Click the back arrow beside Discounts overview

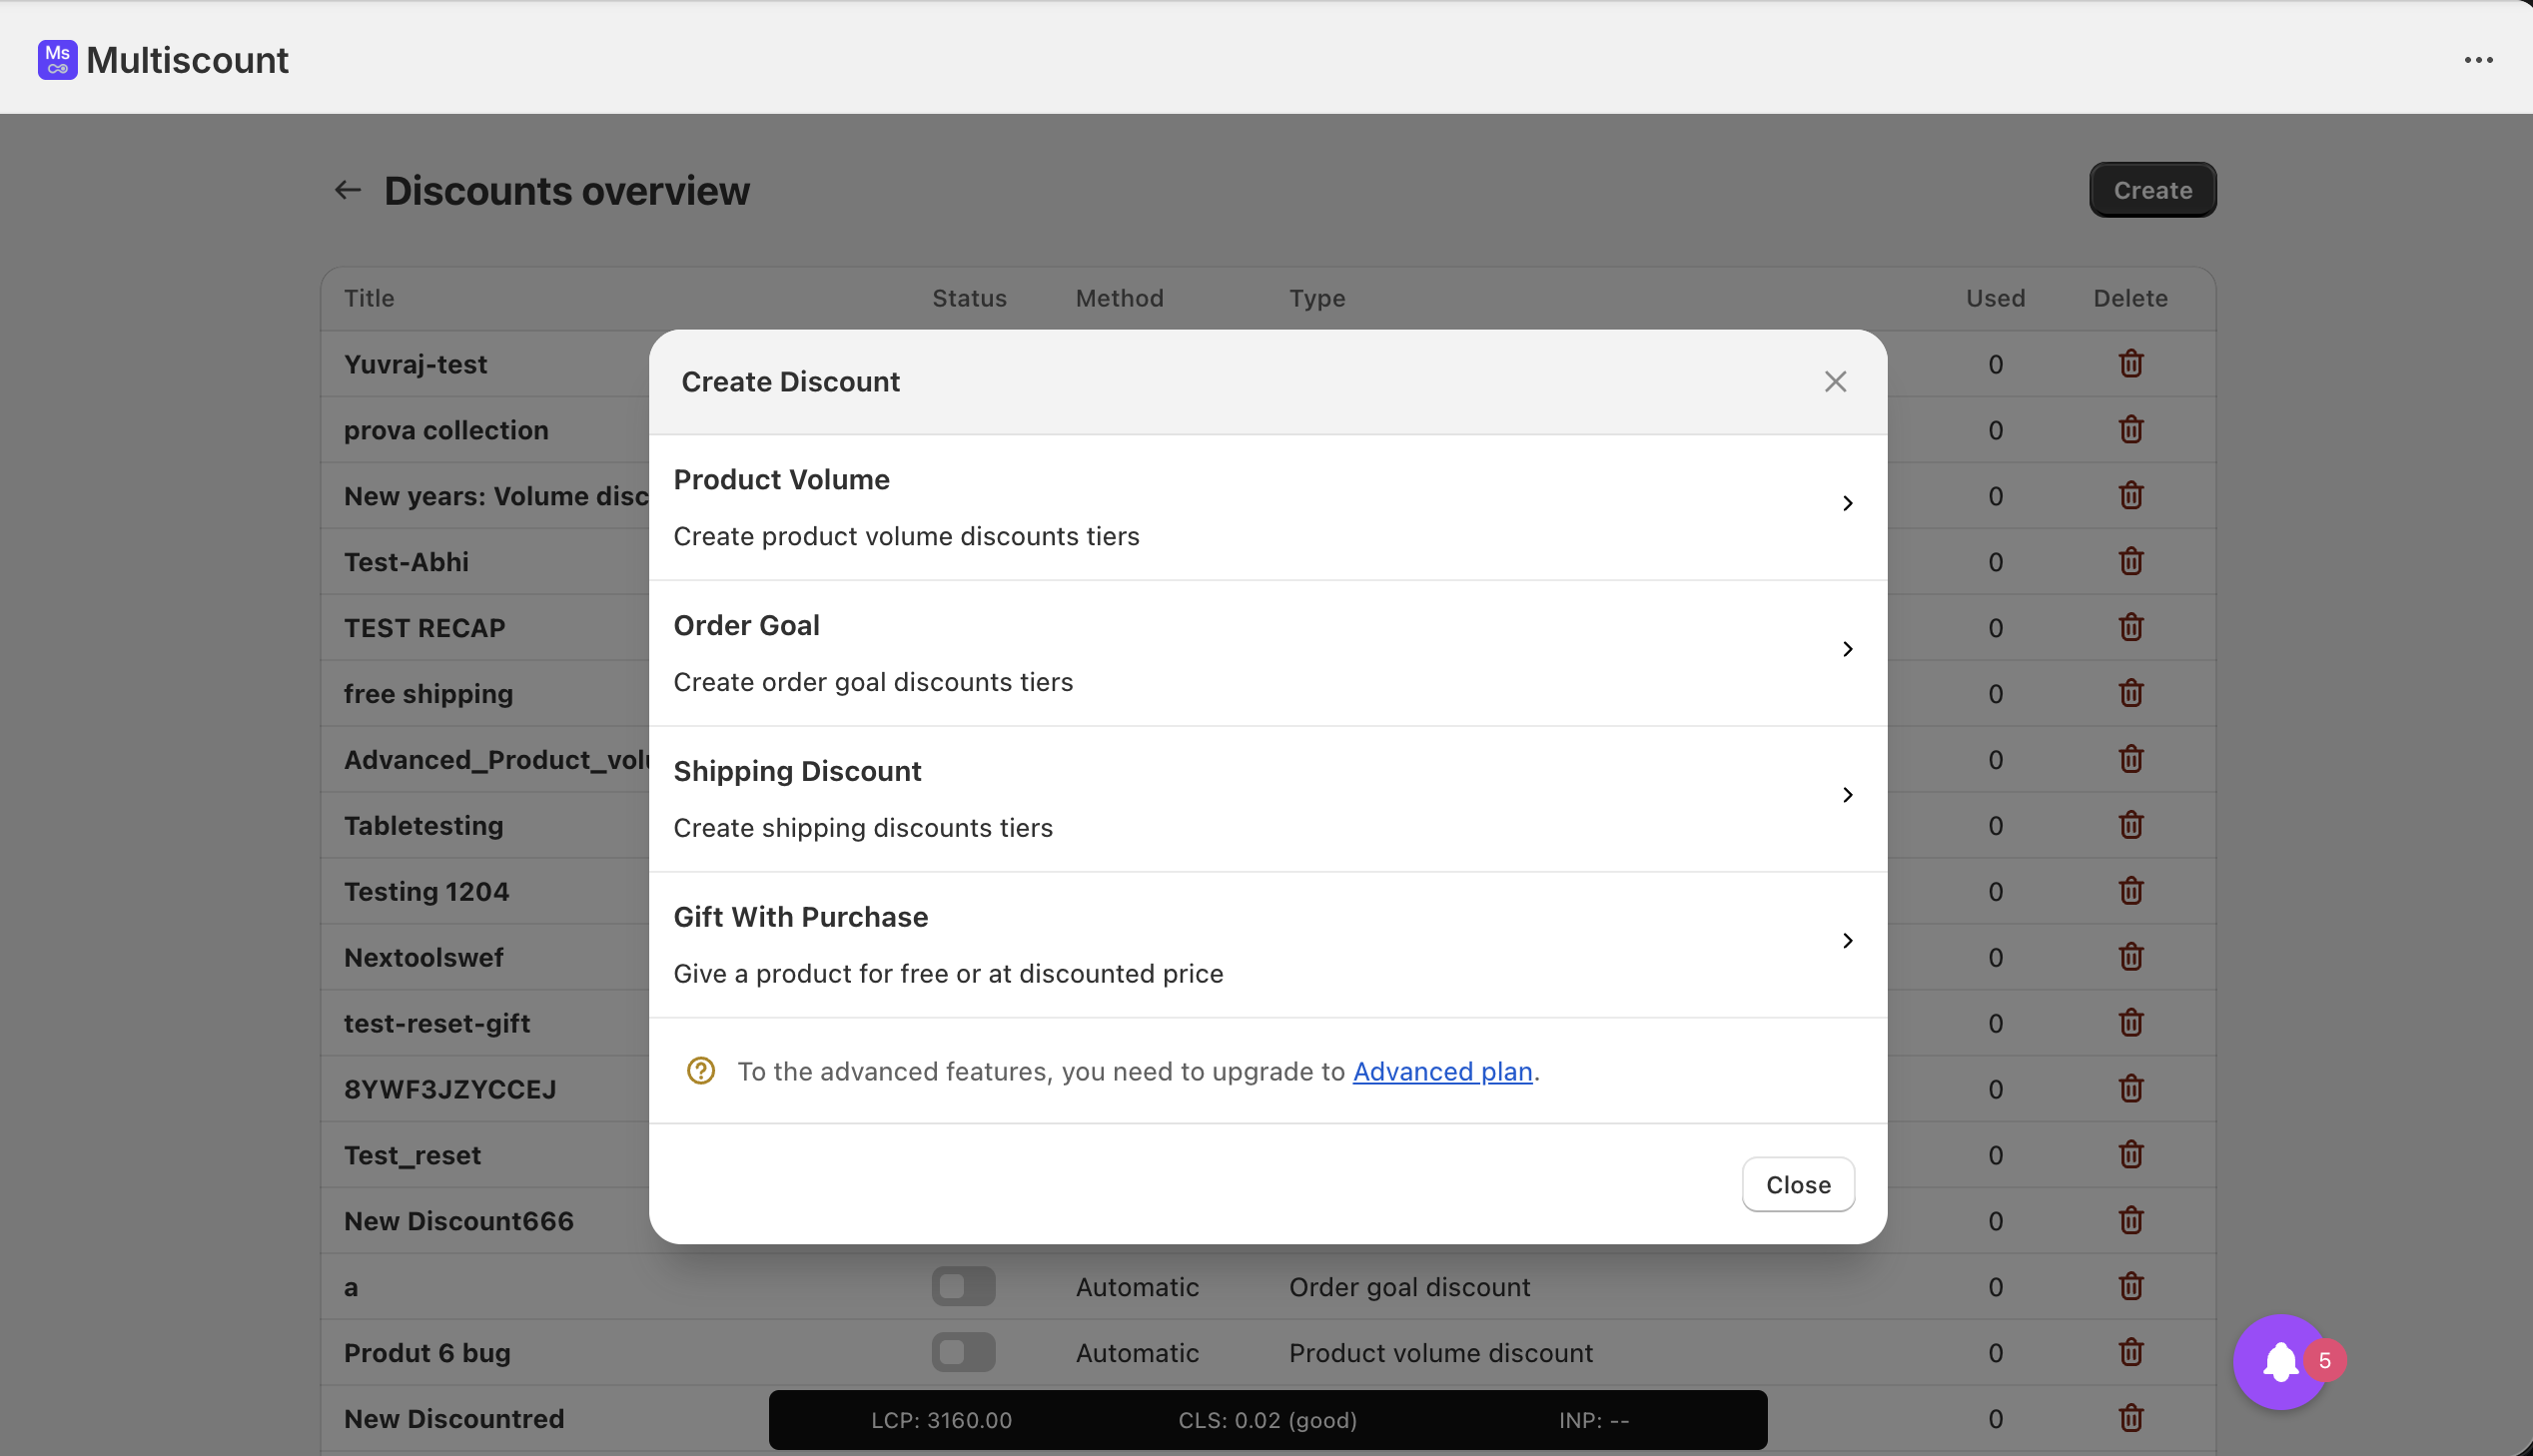click(347, 190)
